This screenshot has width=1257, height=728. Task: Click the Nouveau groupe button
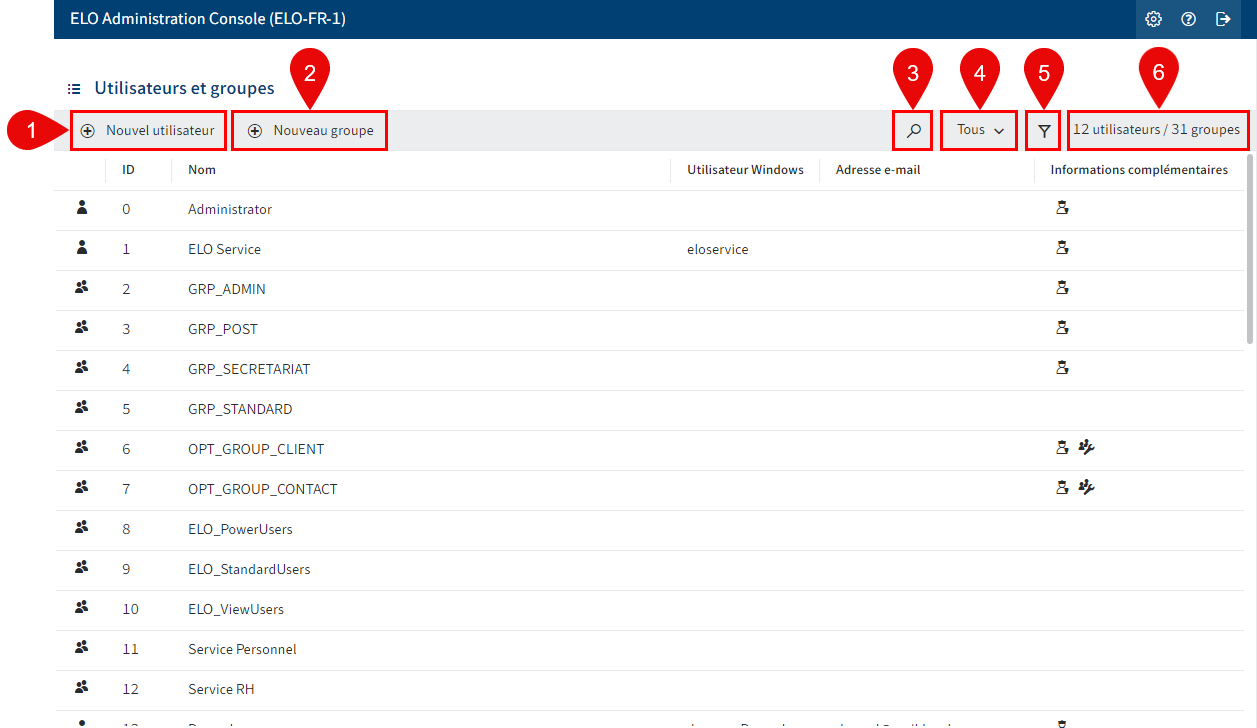click(x=309, y=130)
